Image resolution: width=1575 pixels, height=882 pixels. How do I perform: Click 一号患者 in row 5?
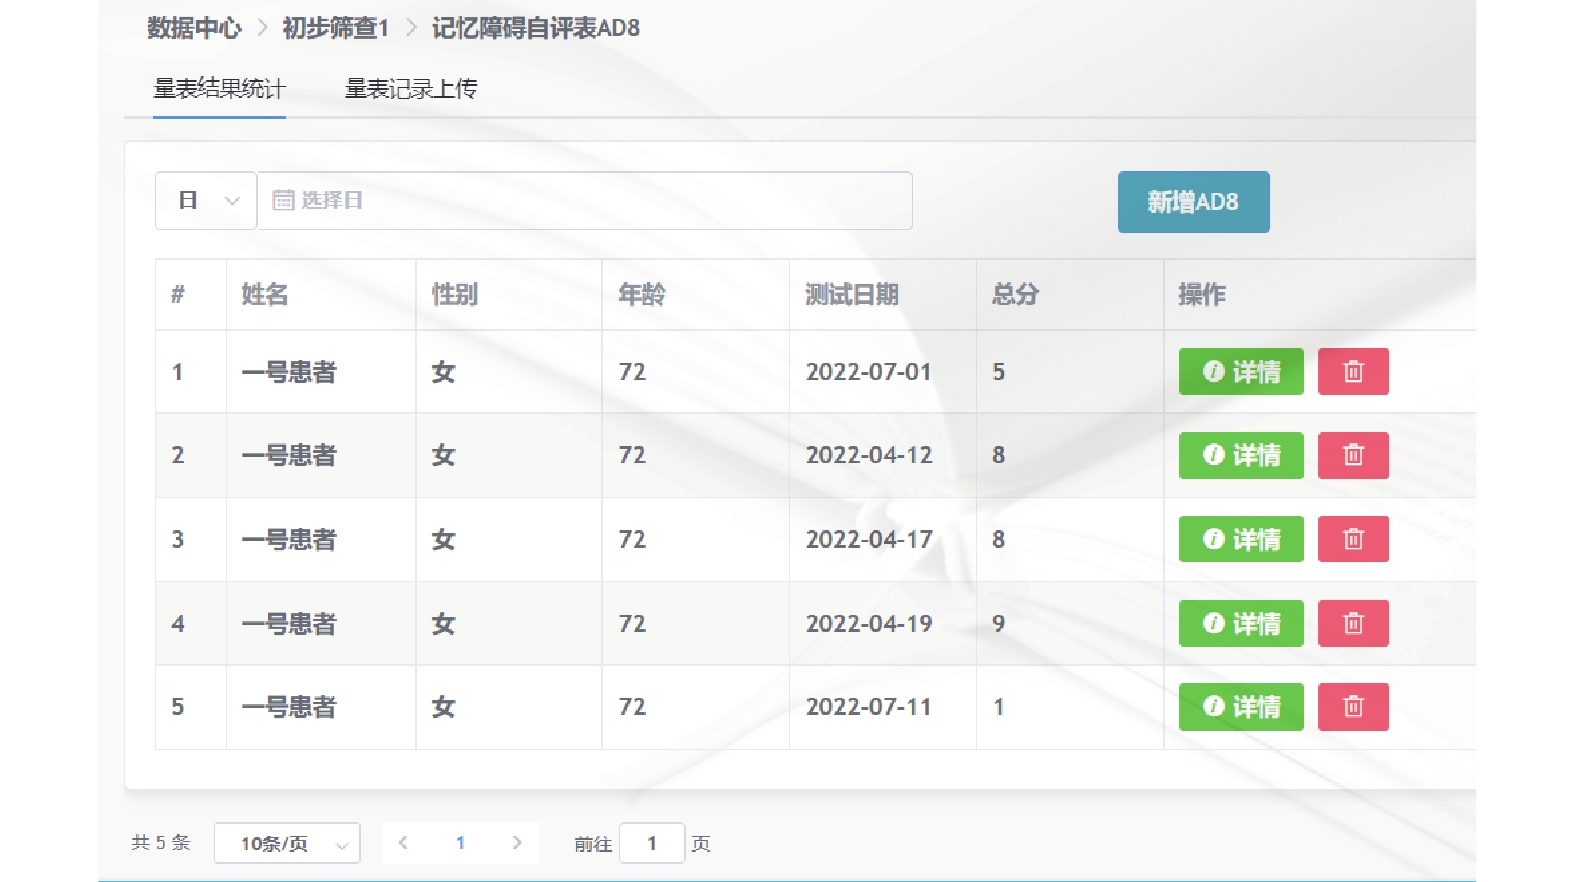coord(289,707)
